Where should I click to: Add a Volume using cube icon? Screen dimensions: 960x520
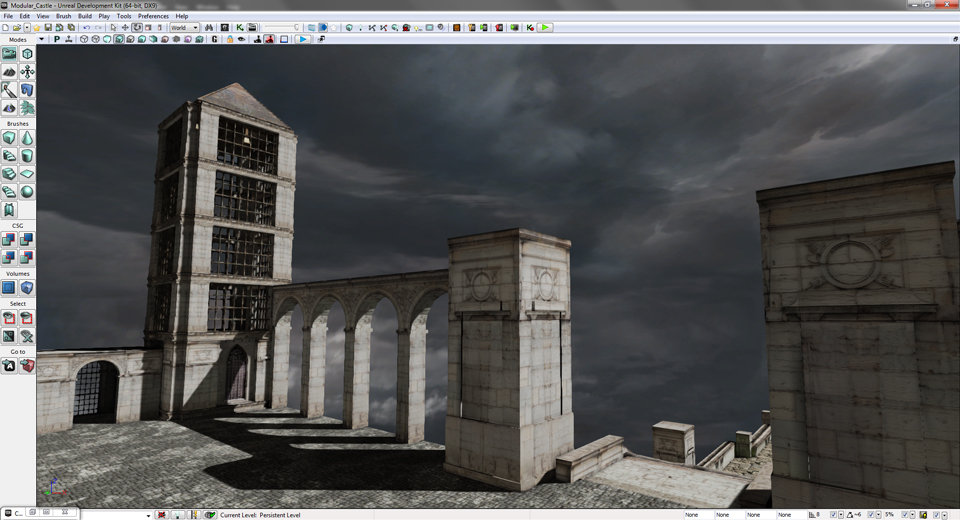coord(27,287)
